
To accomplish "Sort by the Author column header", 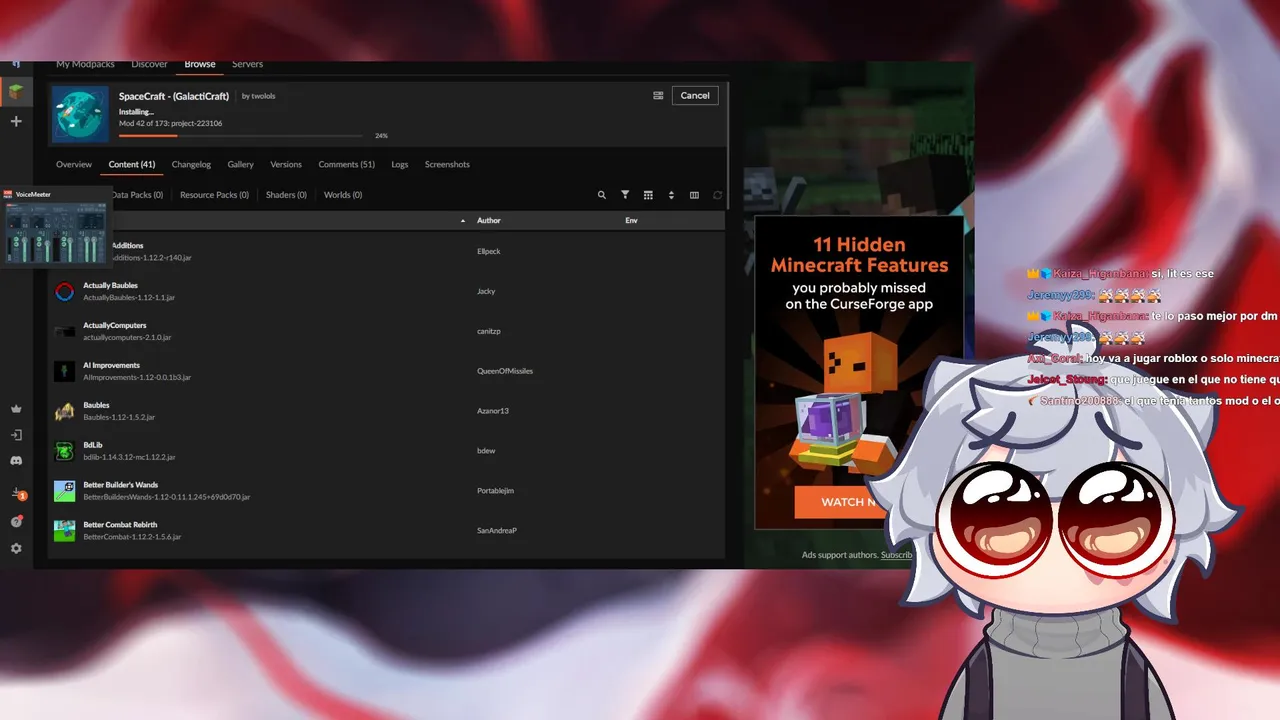I will 489,220.
